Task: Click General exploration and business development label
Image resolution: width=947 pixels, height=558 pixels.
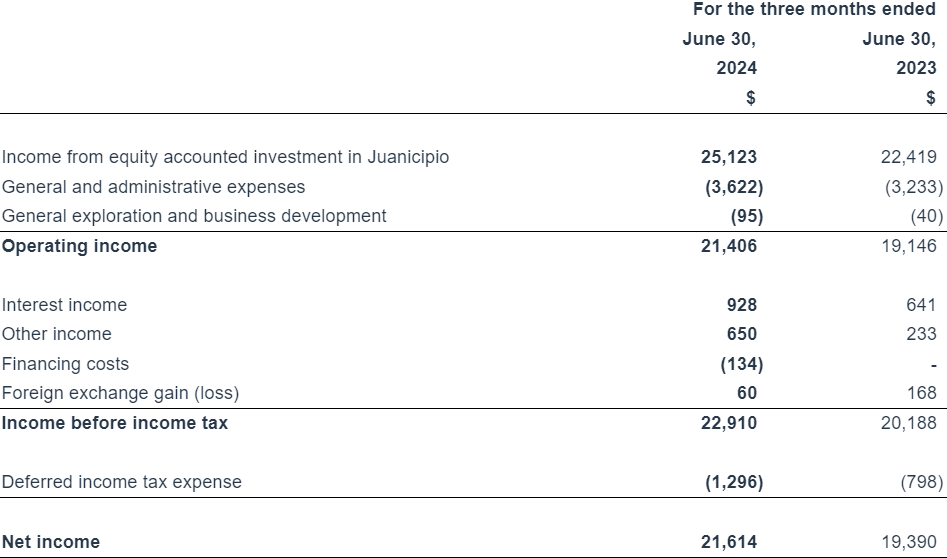Action: point(194,216)
